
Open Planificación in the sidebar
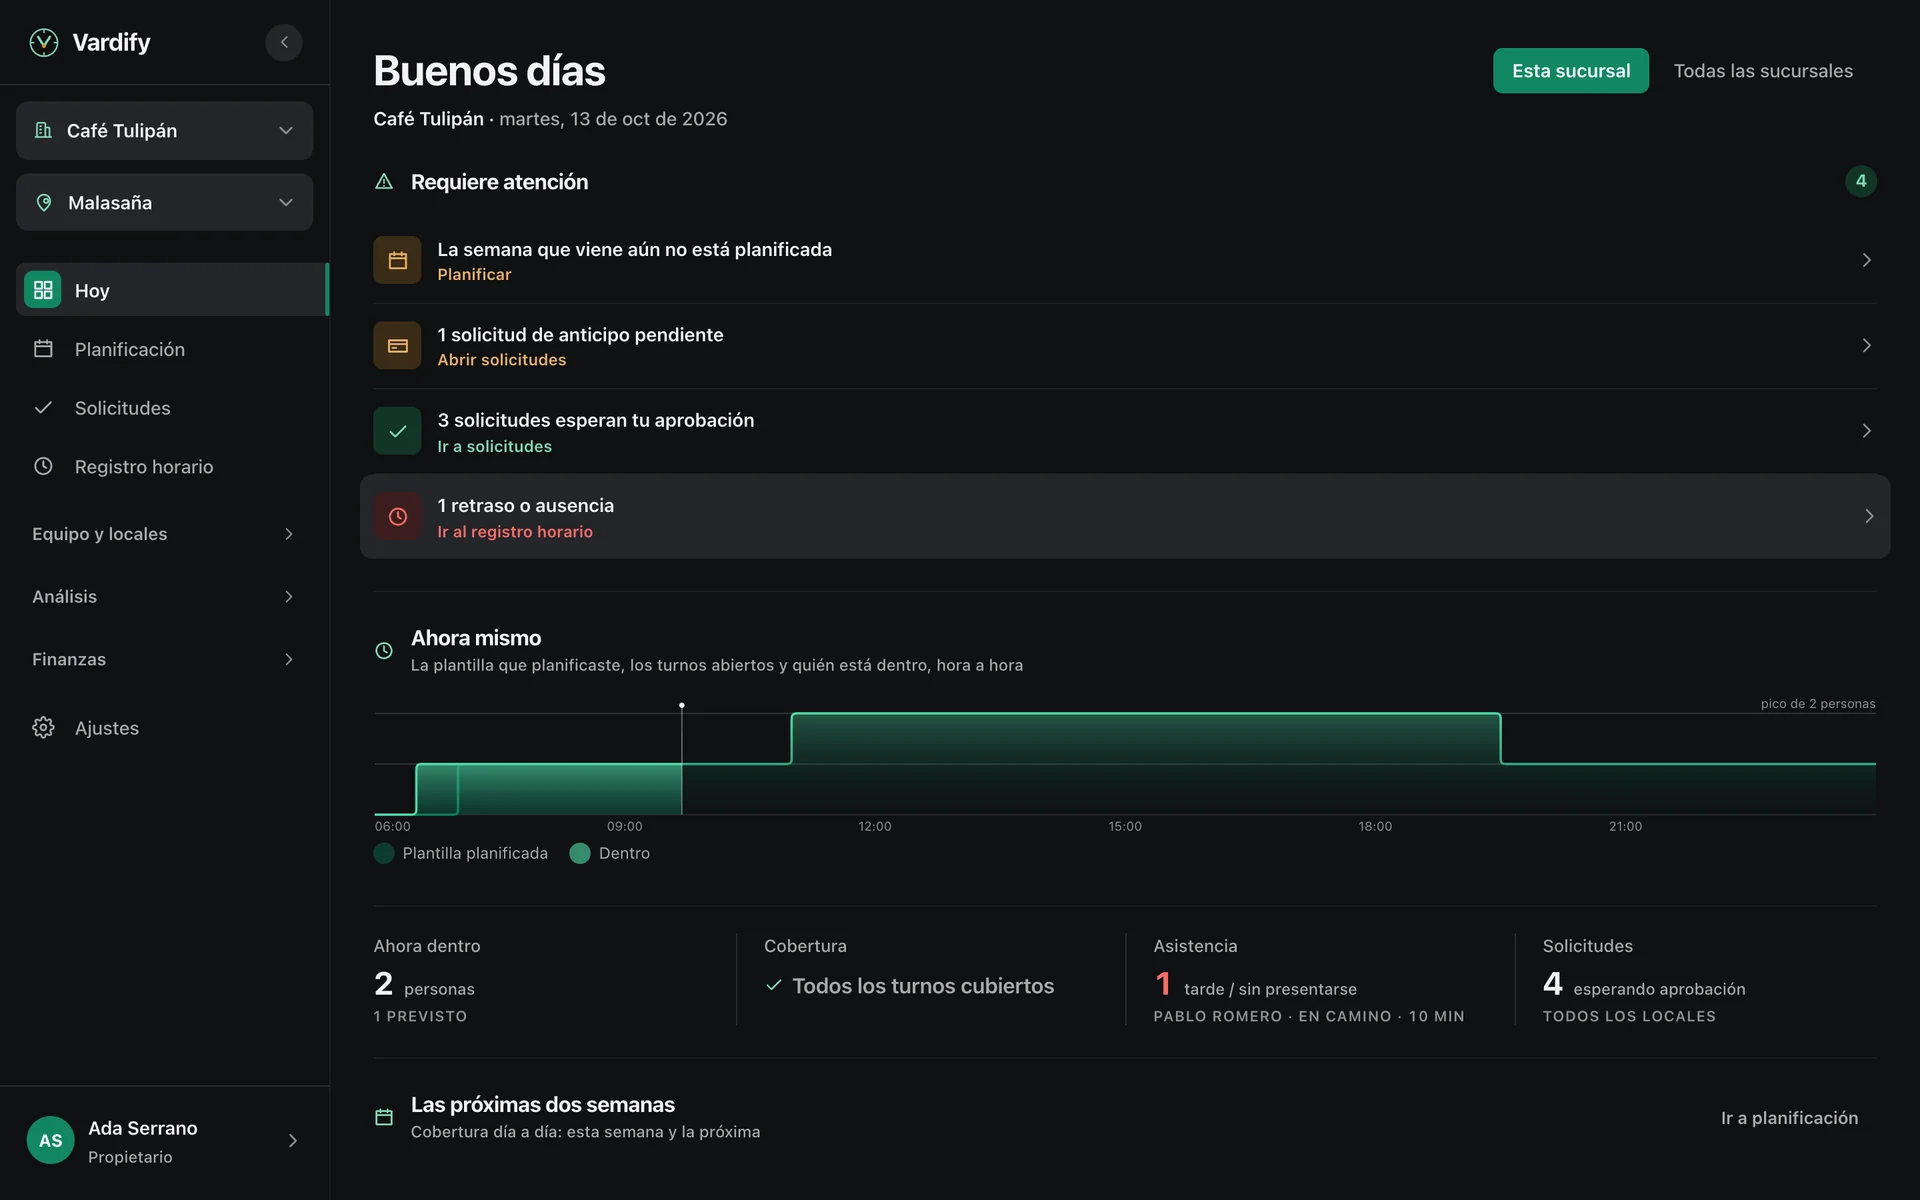(x=164, y=349)
